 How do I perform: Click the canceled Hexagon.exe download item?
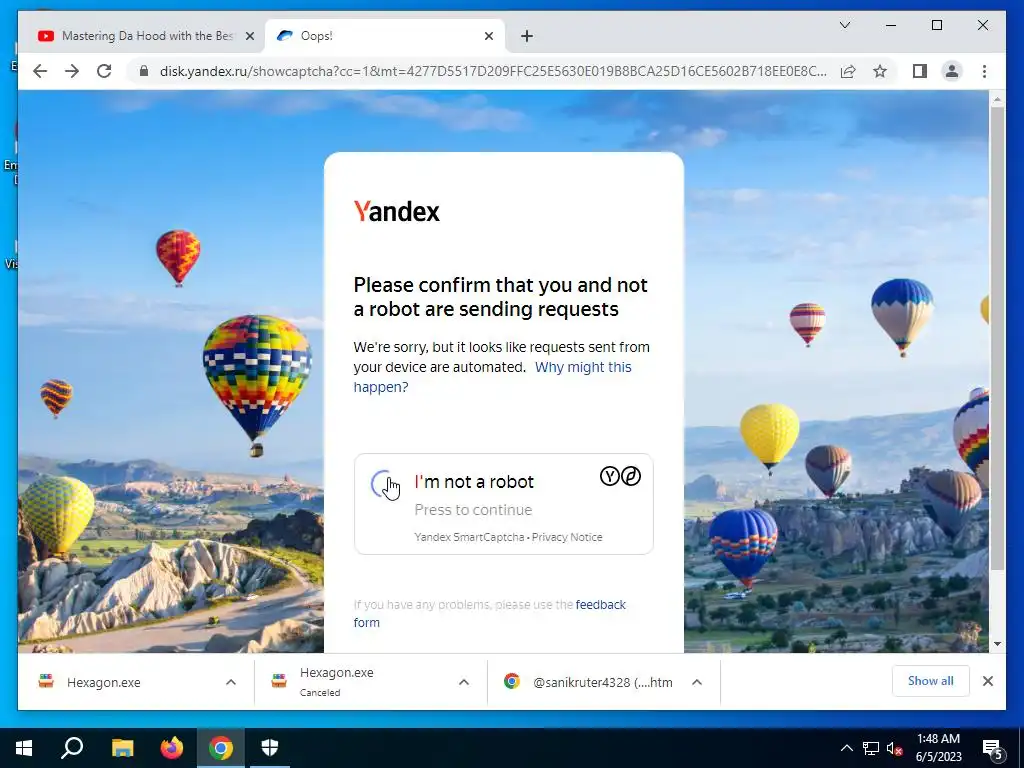[336, 681]
